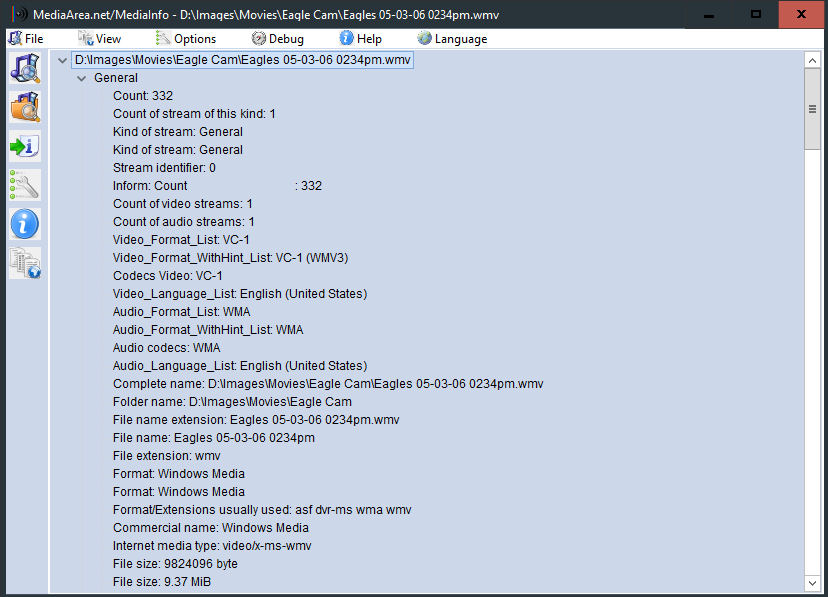The image size is (828, 597).
Task: Select 'Video_Format_WithHint_List: VC-1 (WMV3)'
Action: tap(231, 257)
